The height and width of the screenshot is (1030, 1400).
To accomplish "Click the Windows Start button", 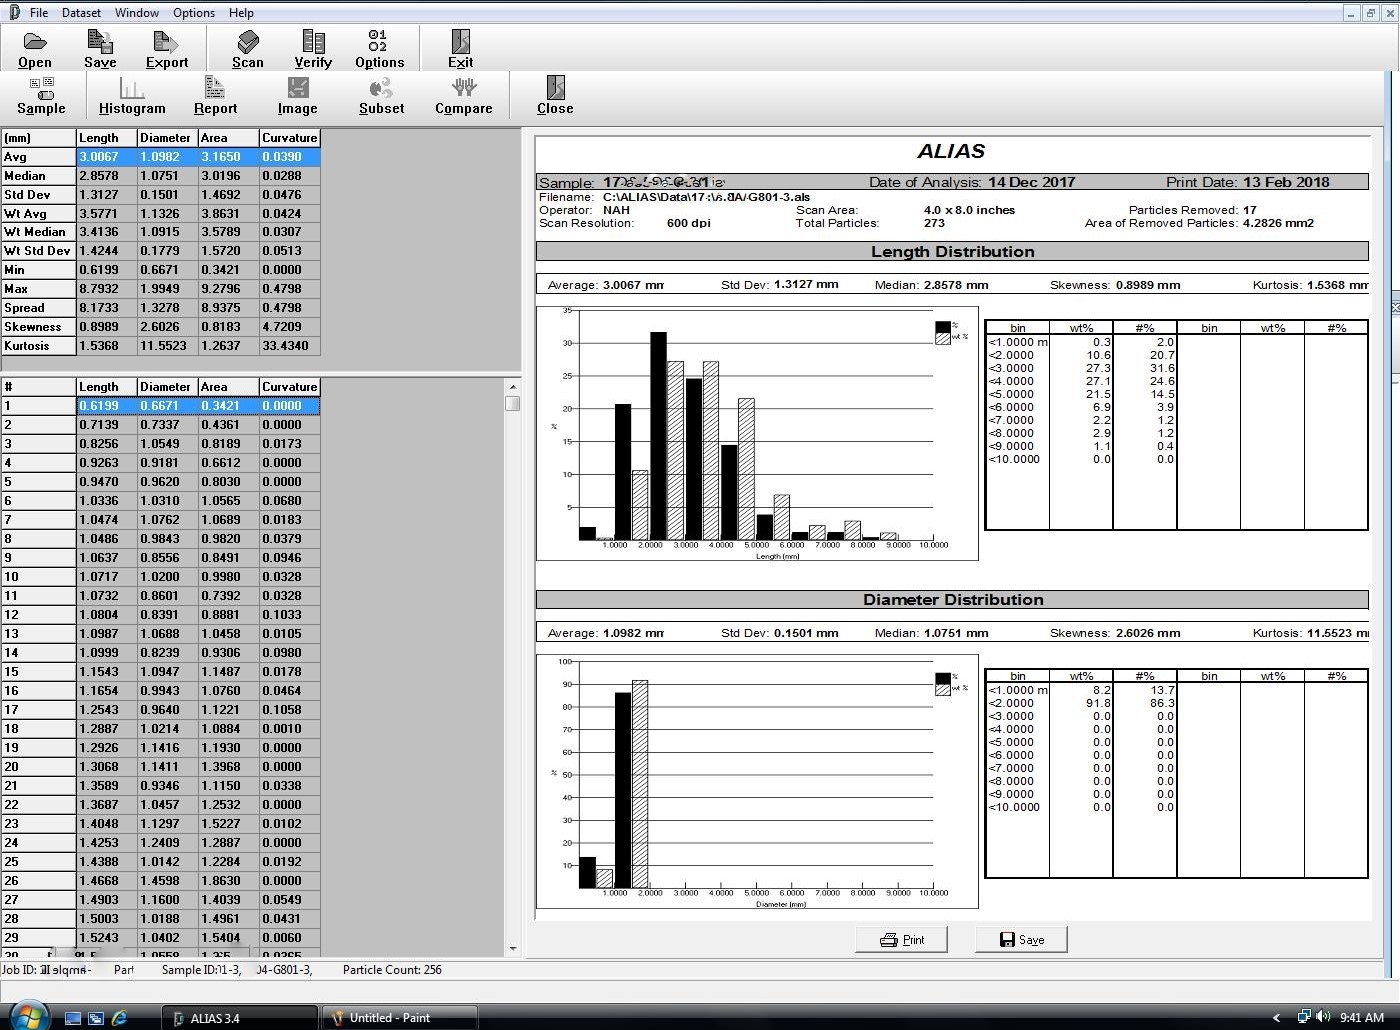I will click(x=27, y=1017).
